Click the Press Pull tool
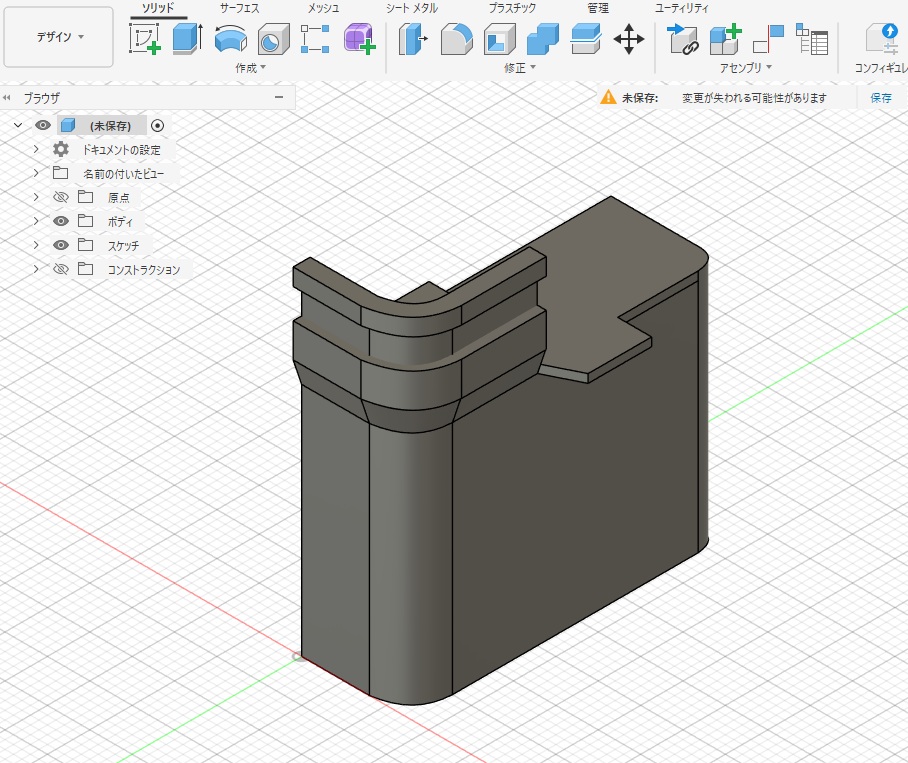The height and width of the screenshot is (763, 908). [412, 40]
